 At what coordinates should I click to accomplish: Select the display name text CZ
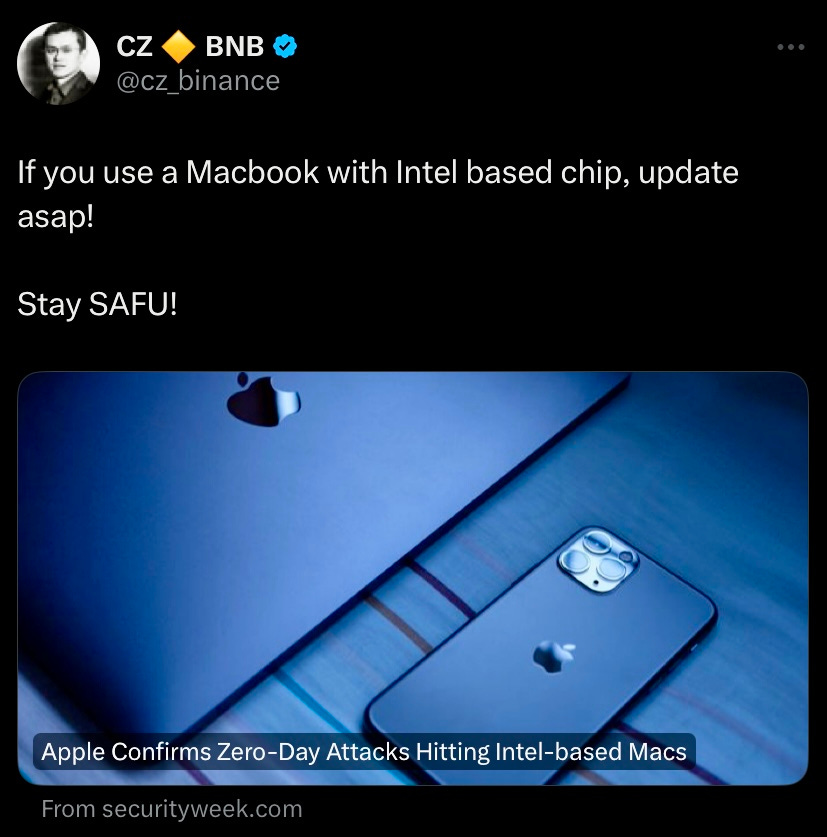[135, 46]
